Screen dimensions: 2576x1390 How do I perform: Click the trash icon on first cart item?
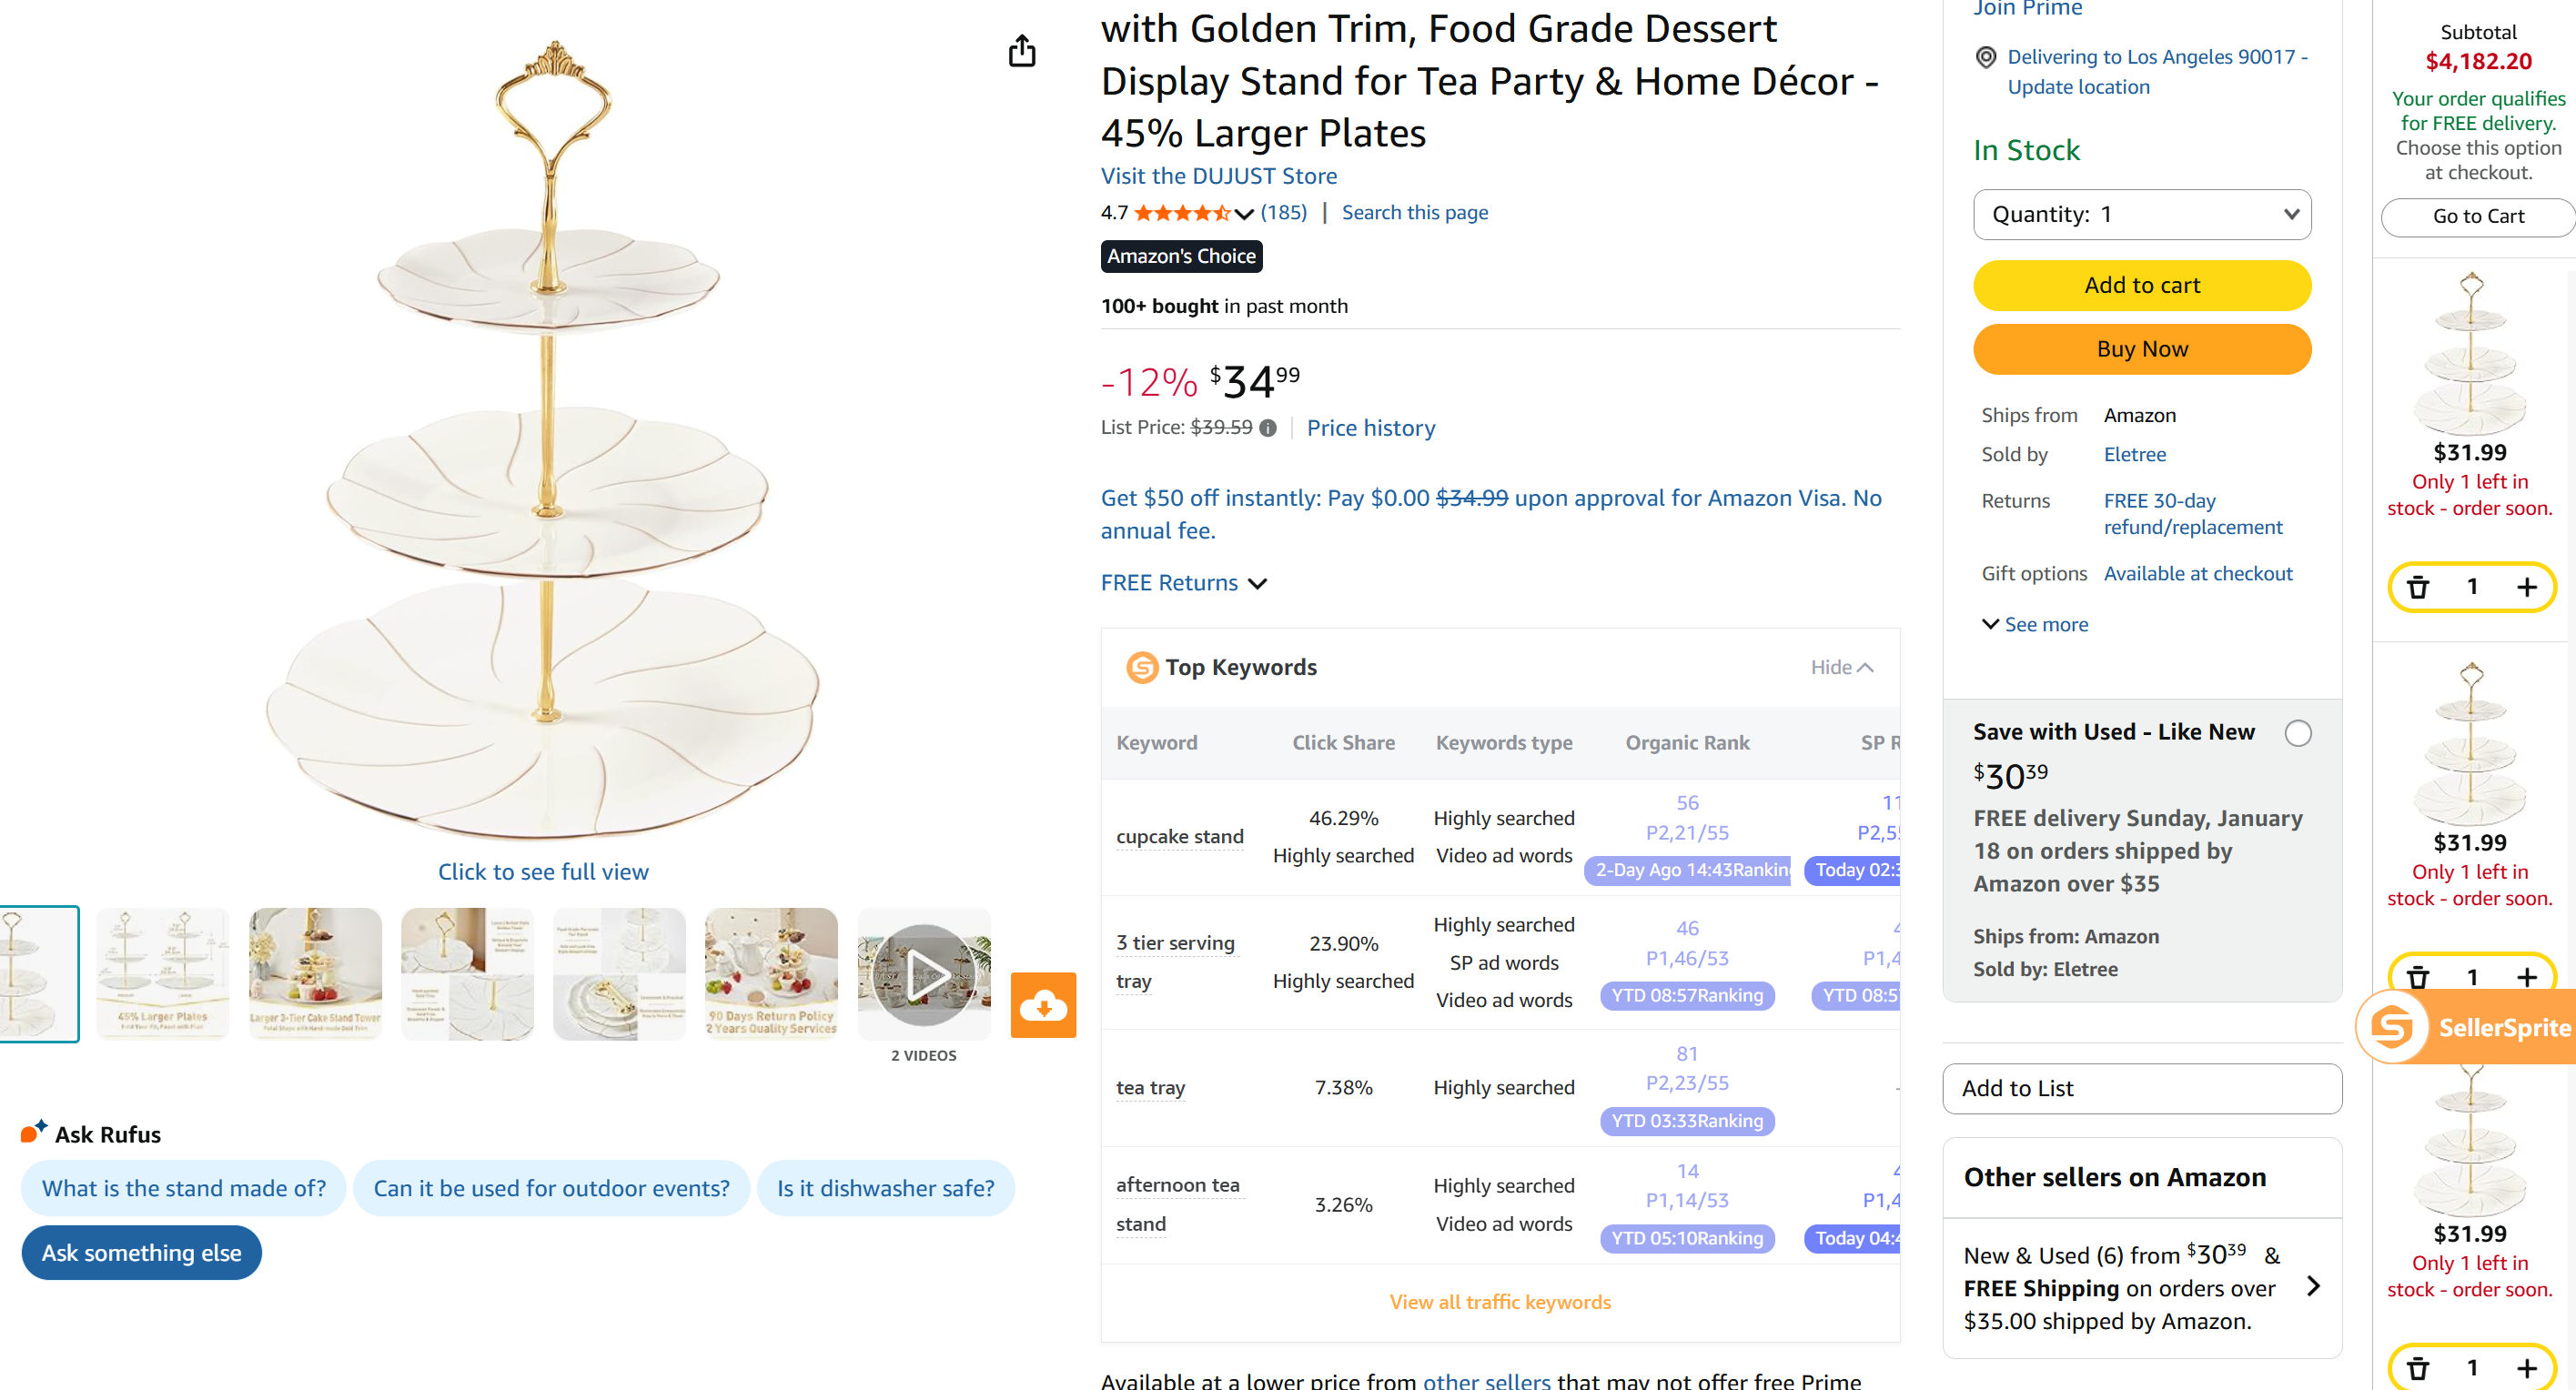pos(2418,587)
